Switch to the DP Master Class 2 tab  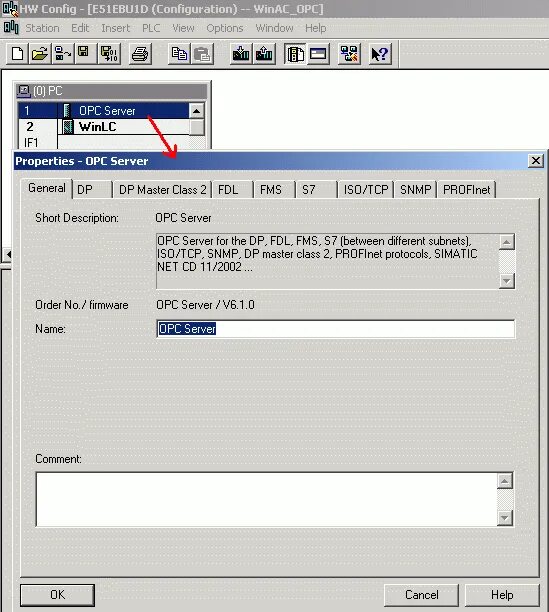point(162,190)
